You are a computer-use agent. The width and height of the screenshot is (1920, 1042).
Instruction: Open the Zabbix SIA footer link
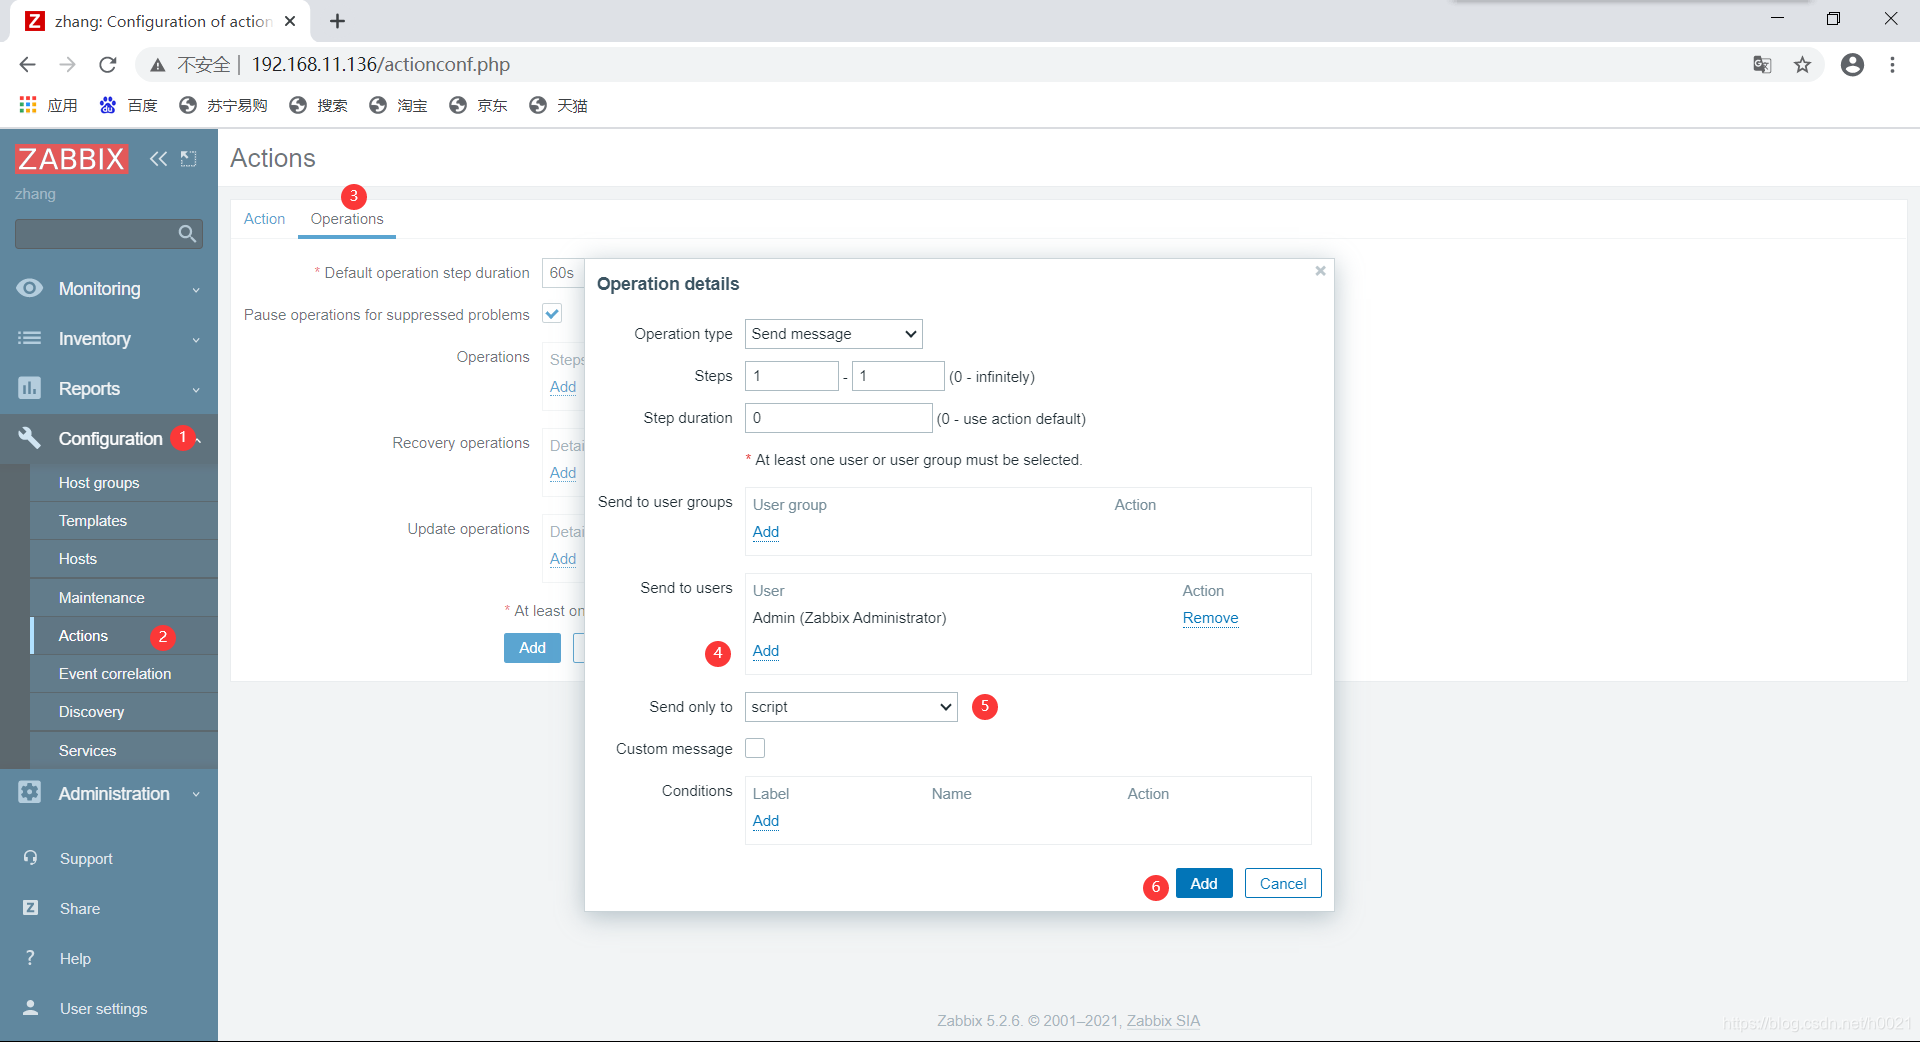(x=1163, y=1021)
